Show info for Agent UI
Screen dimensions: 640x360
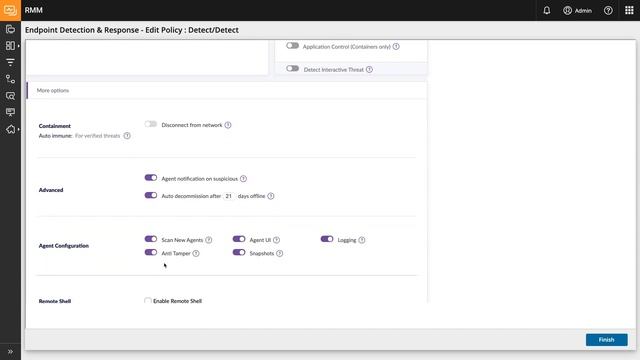(x=276, y=240)
